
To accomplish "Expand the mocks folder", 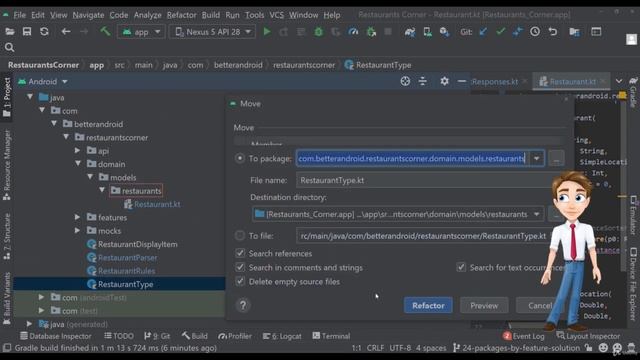I will click(x=77, y=231).
